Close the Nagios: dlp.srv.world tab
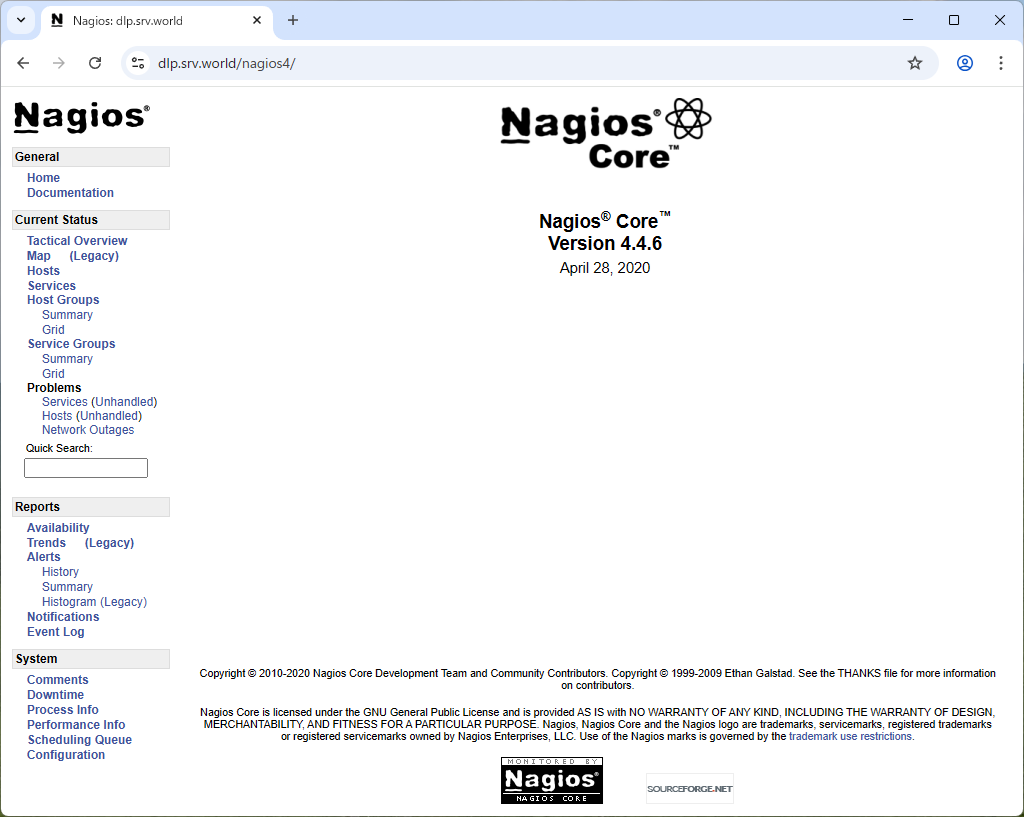This screenshot has height=817, width=1024. [x=257, y=20]
